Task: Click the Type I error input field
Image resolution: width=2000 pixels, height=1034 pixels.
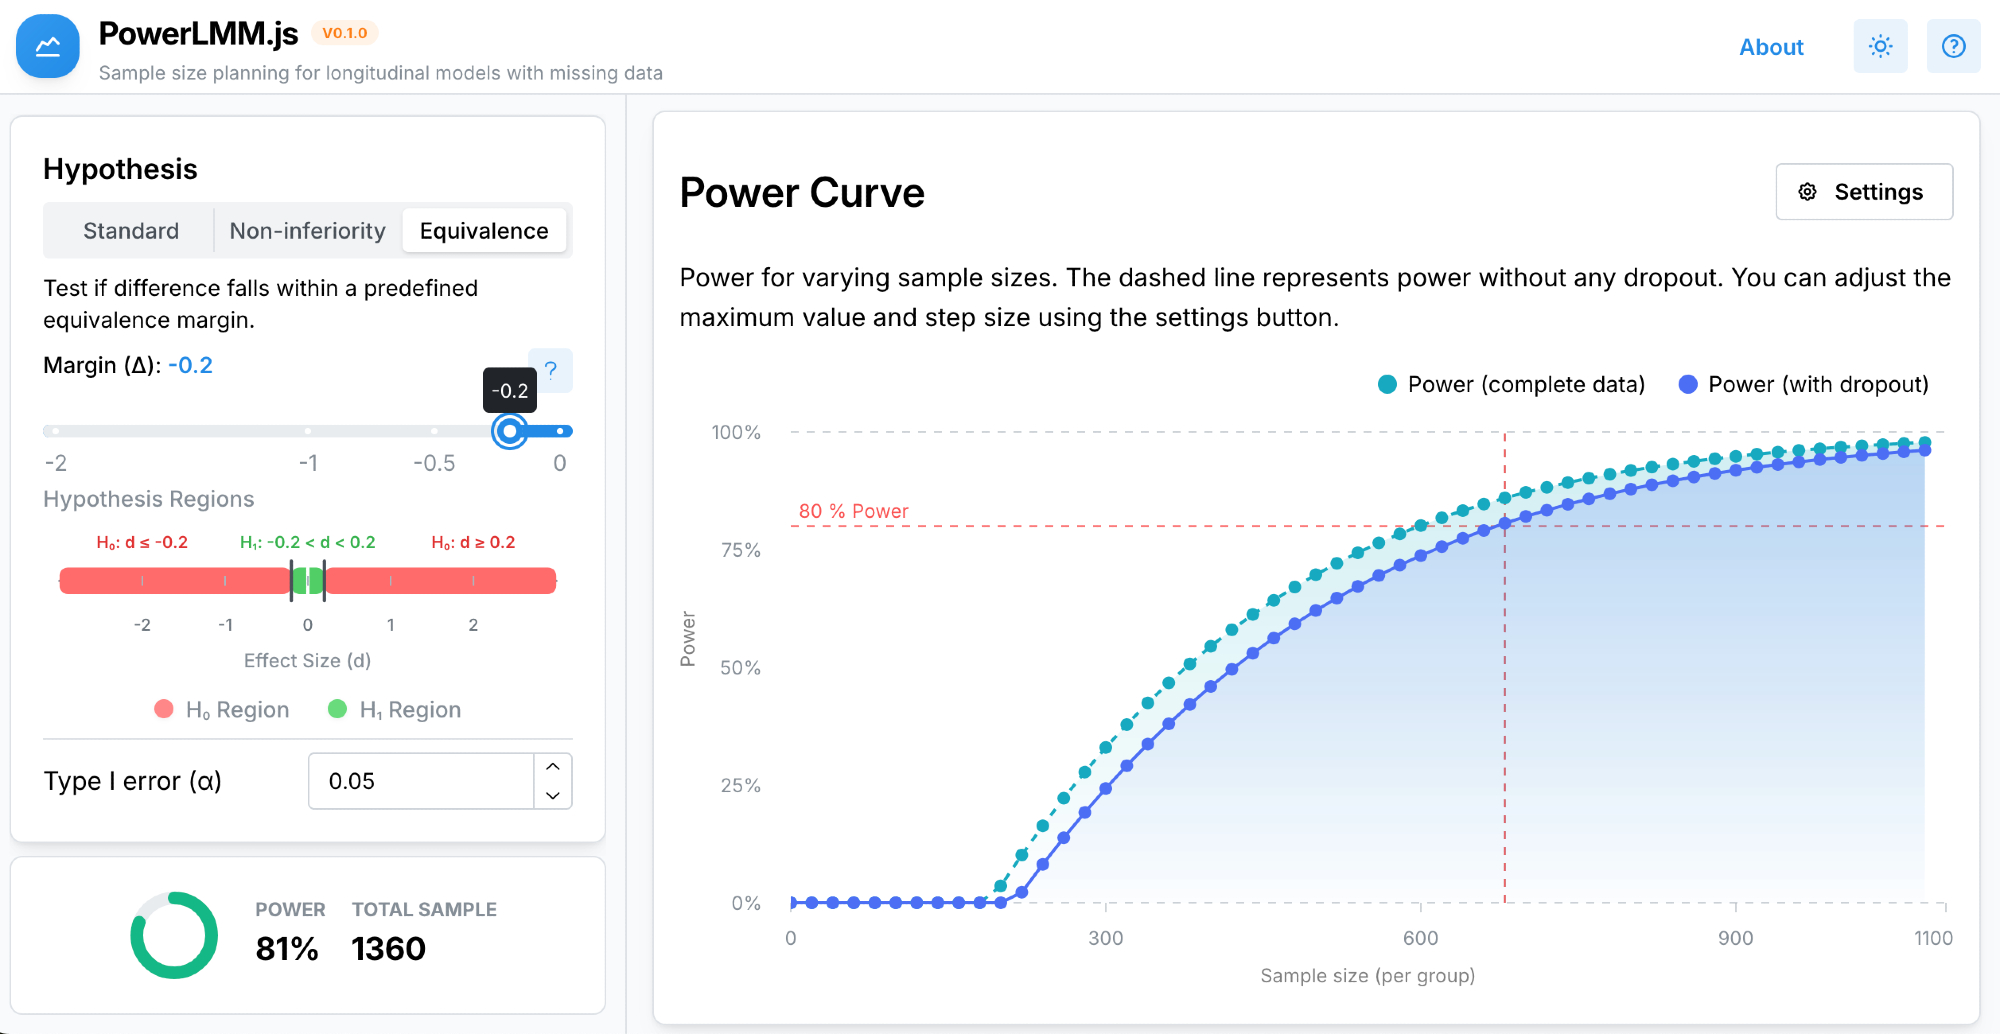Action: (421, 781)
